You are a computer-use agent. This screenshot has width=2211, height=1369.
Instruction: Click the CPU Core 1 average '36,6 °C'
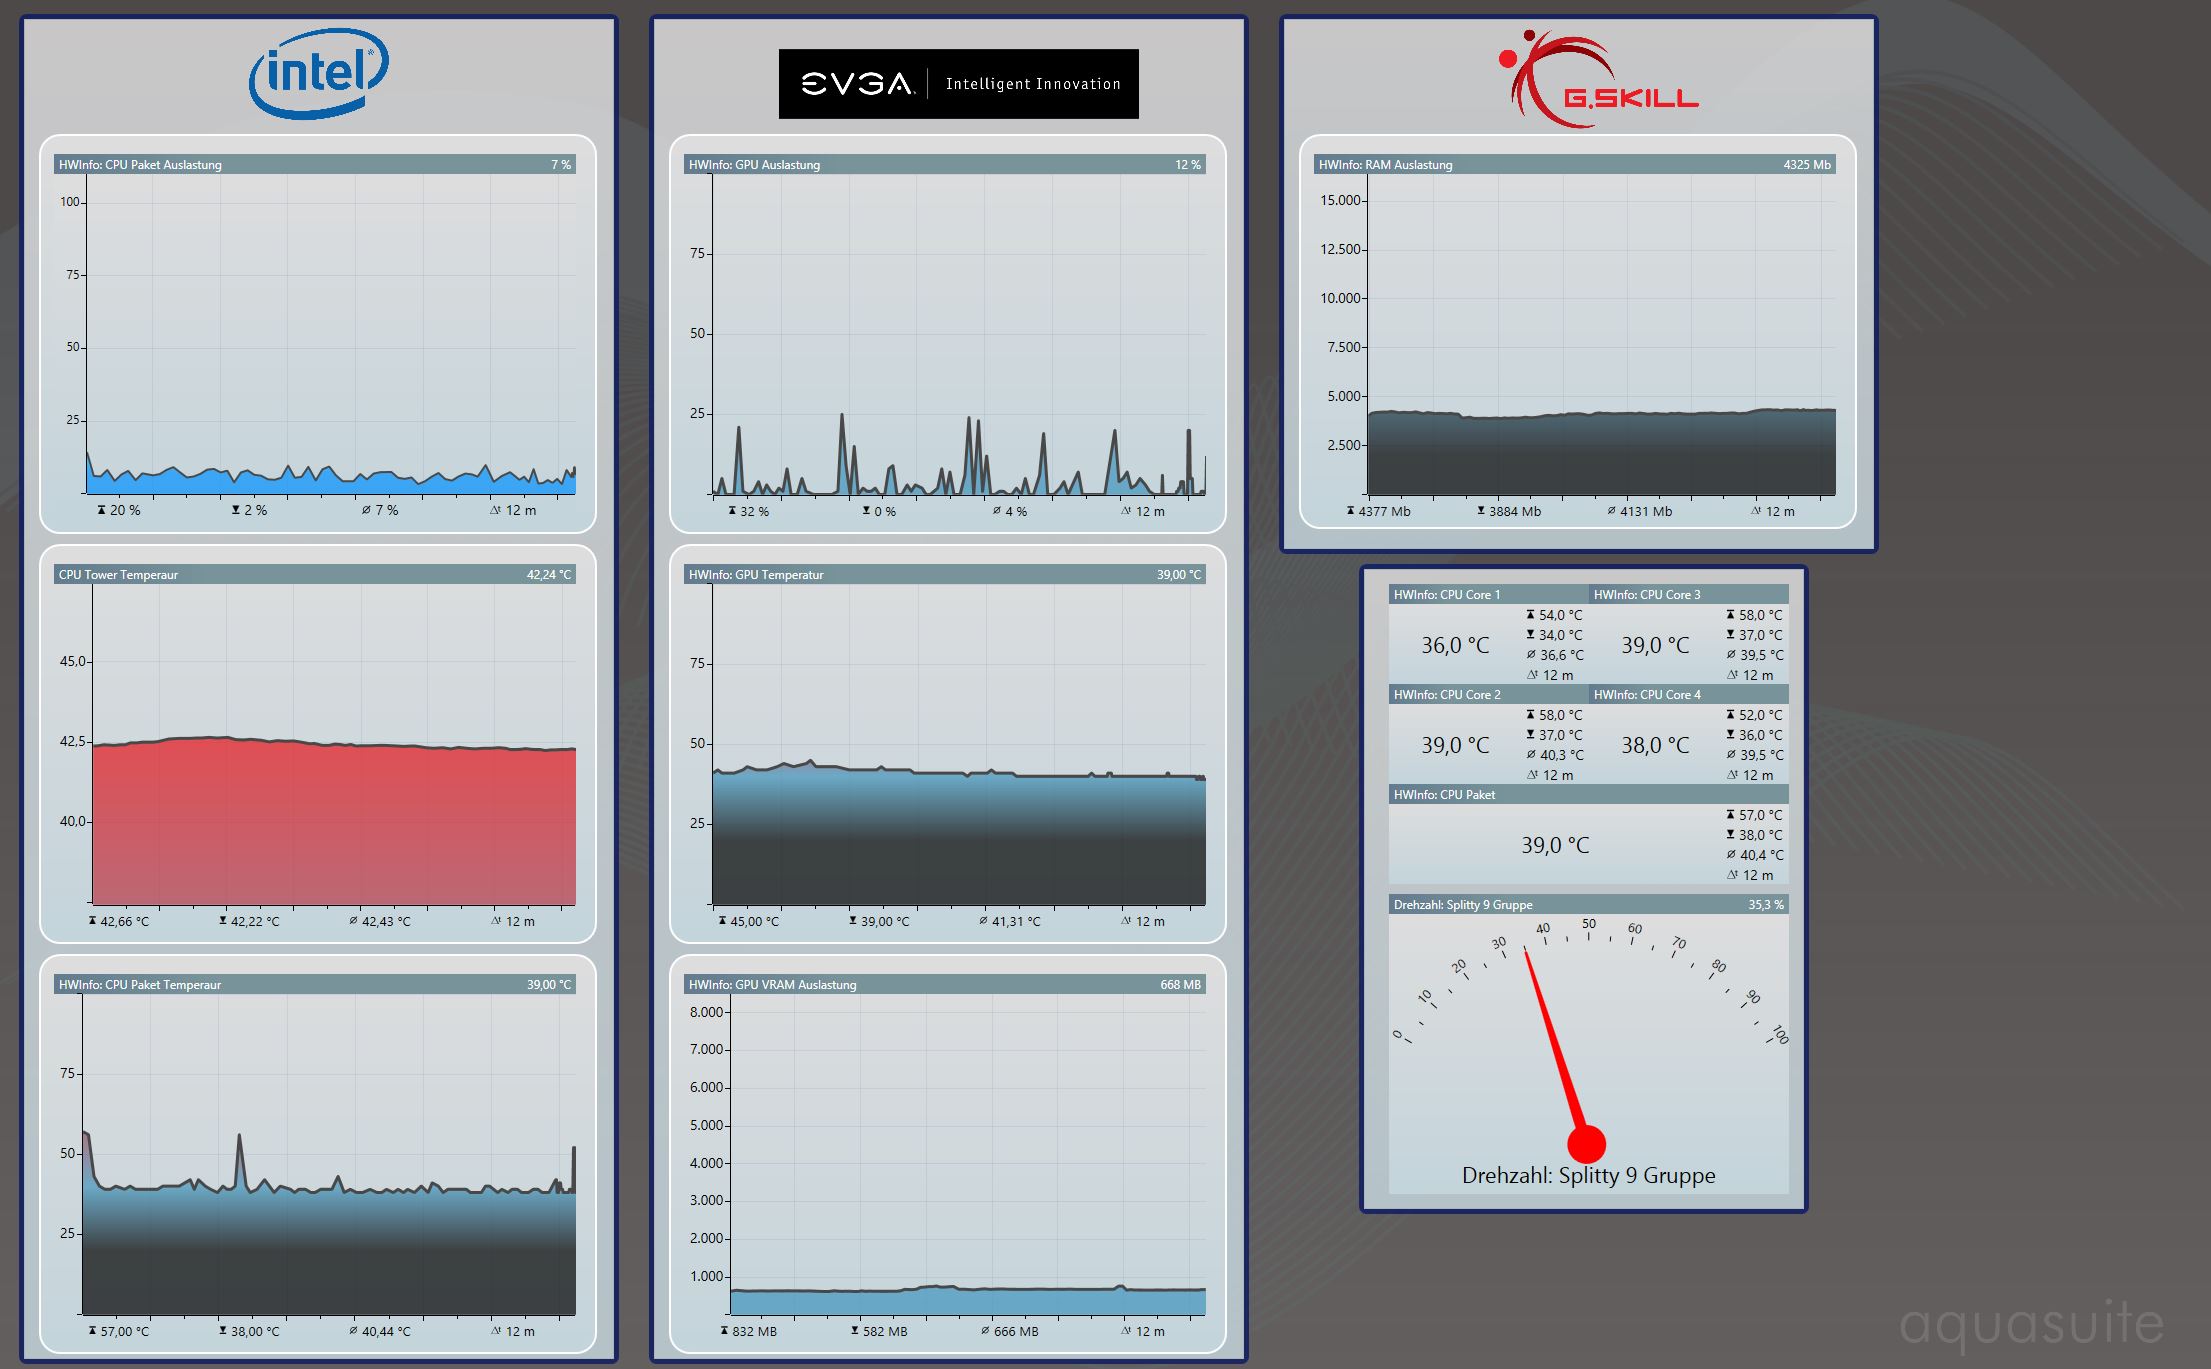[x=1561, y=655]
